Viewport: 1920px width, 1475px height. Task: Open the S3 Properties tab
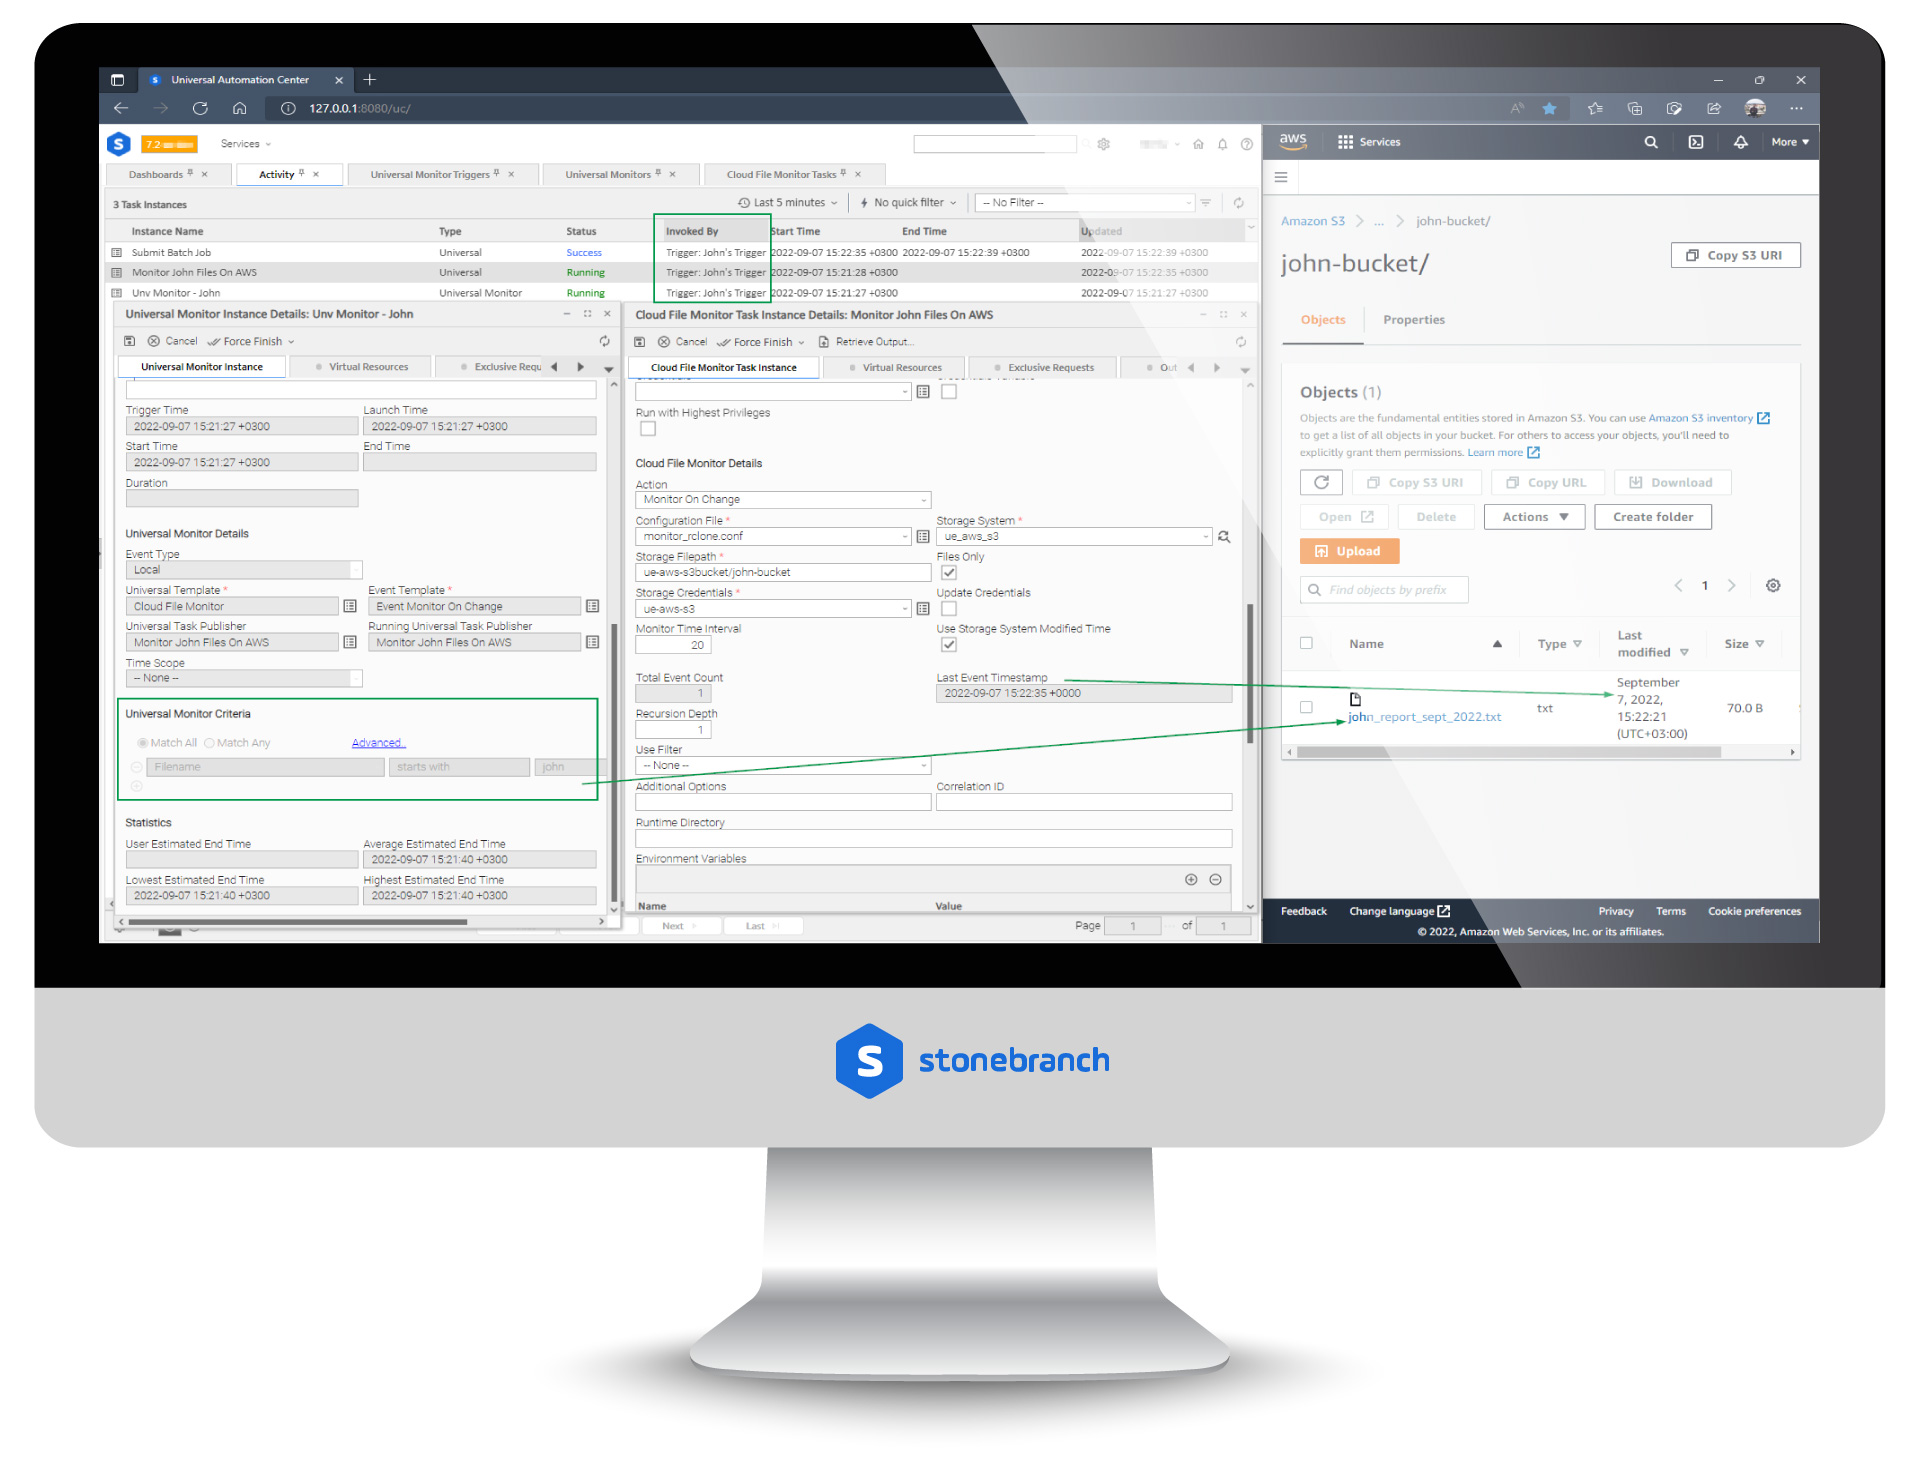click(x=1414, y=320)
